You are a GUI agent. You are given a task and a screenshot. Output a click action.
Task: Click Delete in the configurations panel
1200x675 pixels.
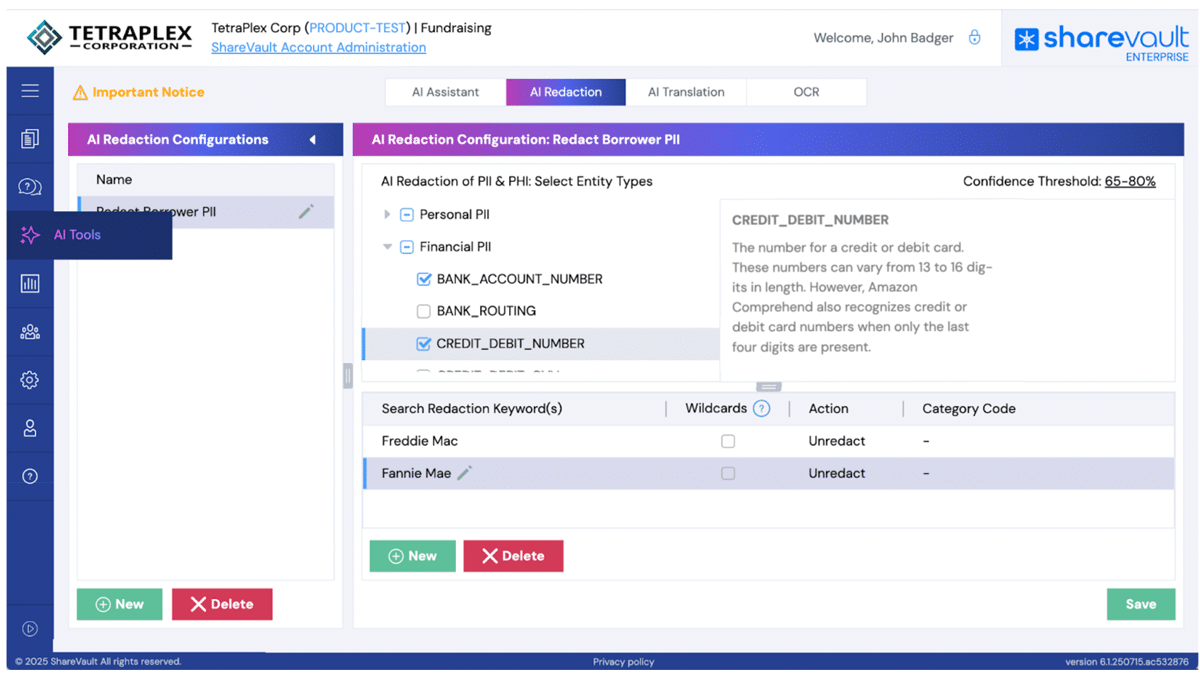[x=222, y=604]
